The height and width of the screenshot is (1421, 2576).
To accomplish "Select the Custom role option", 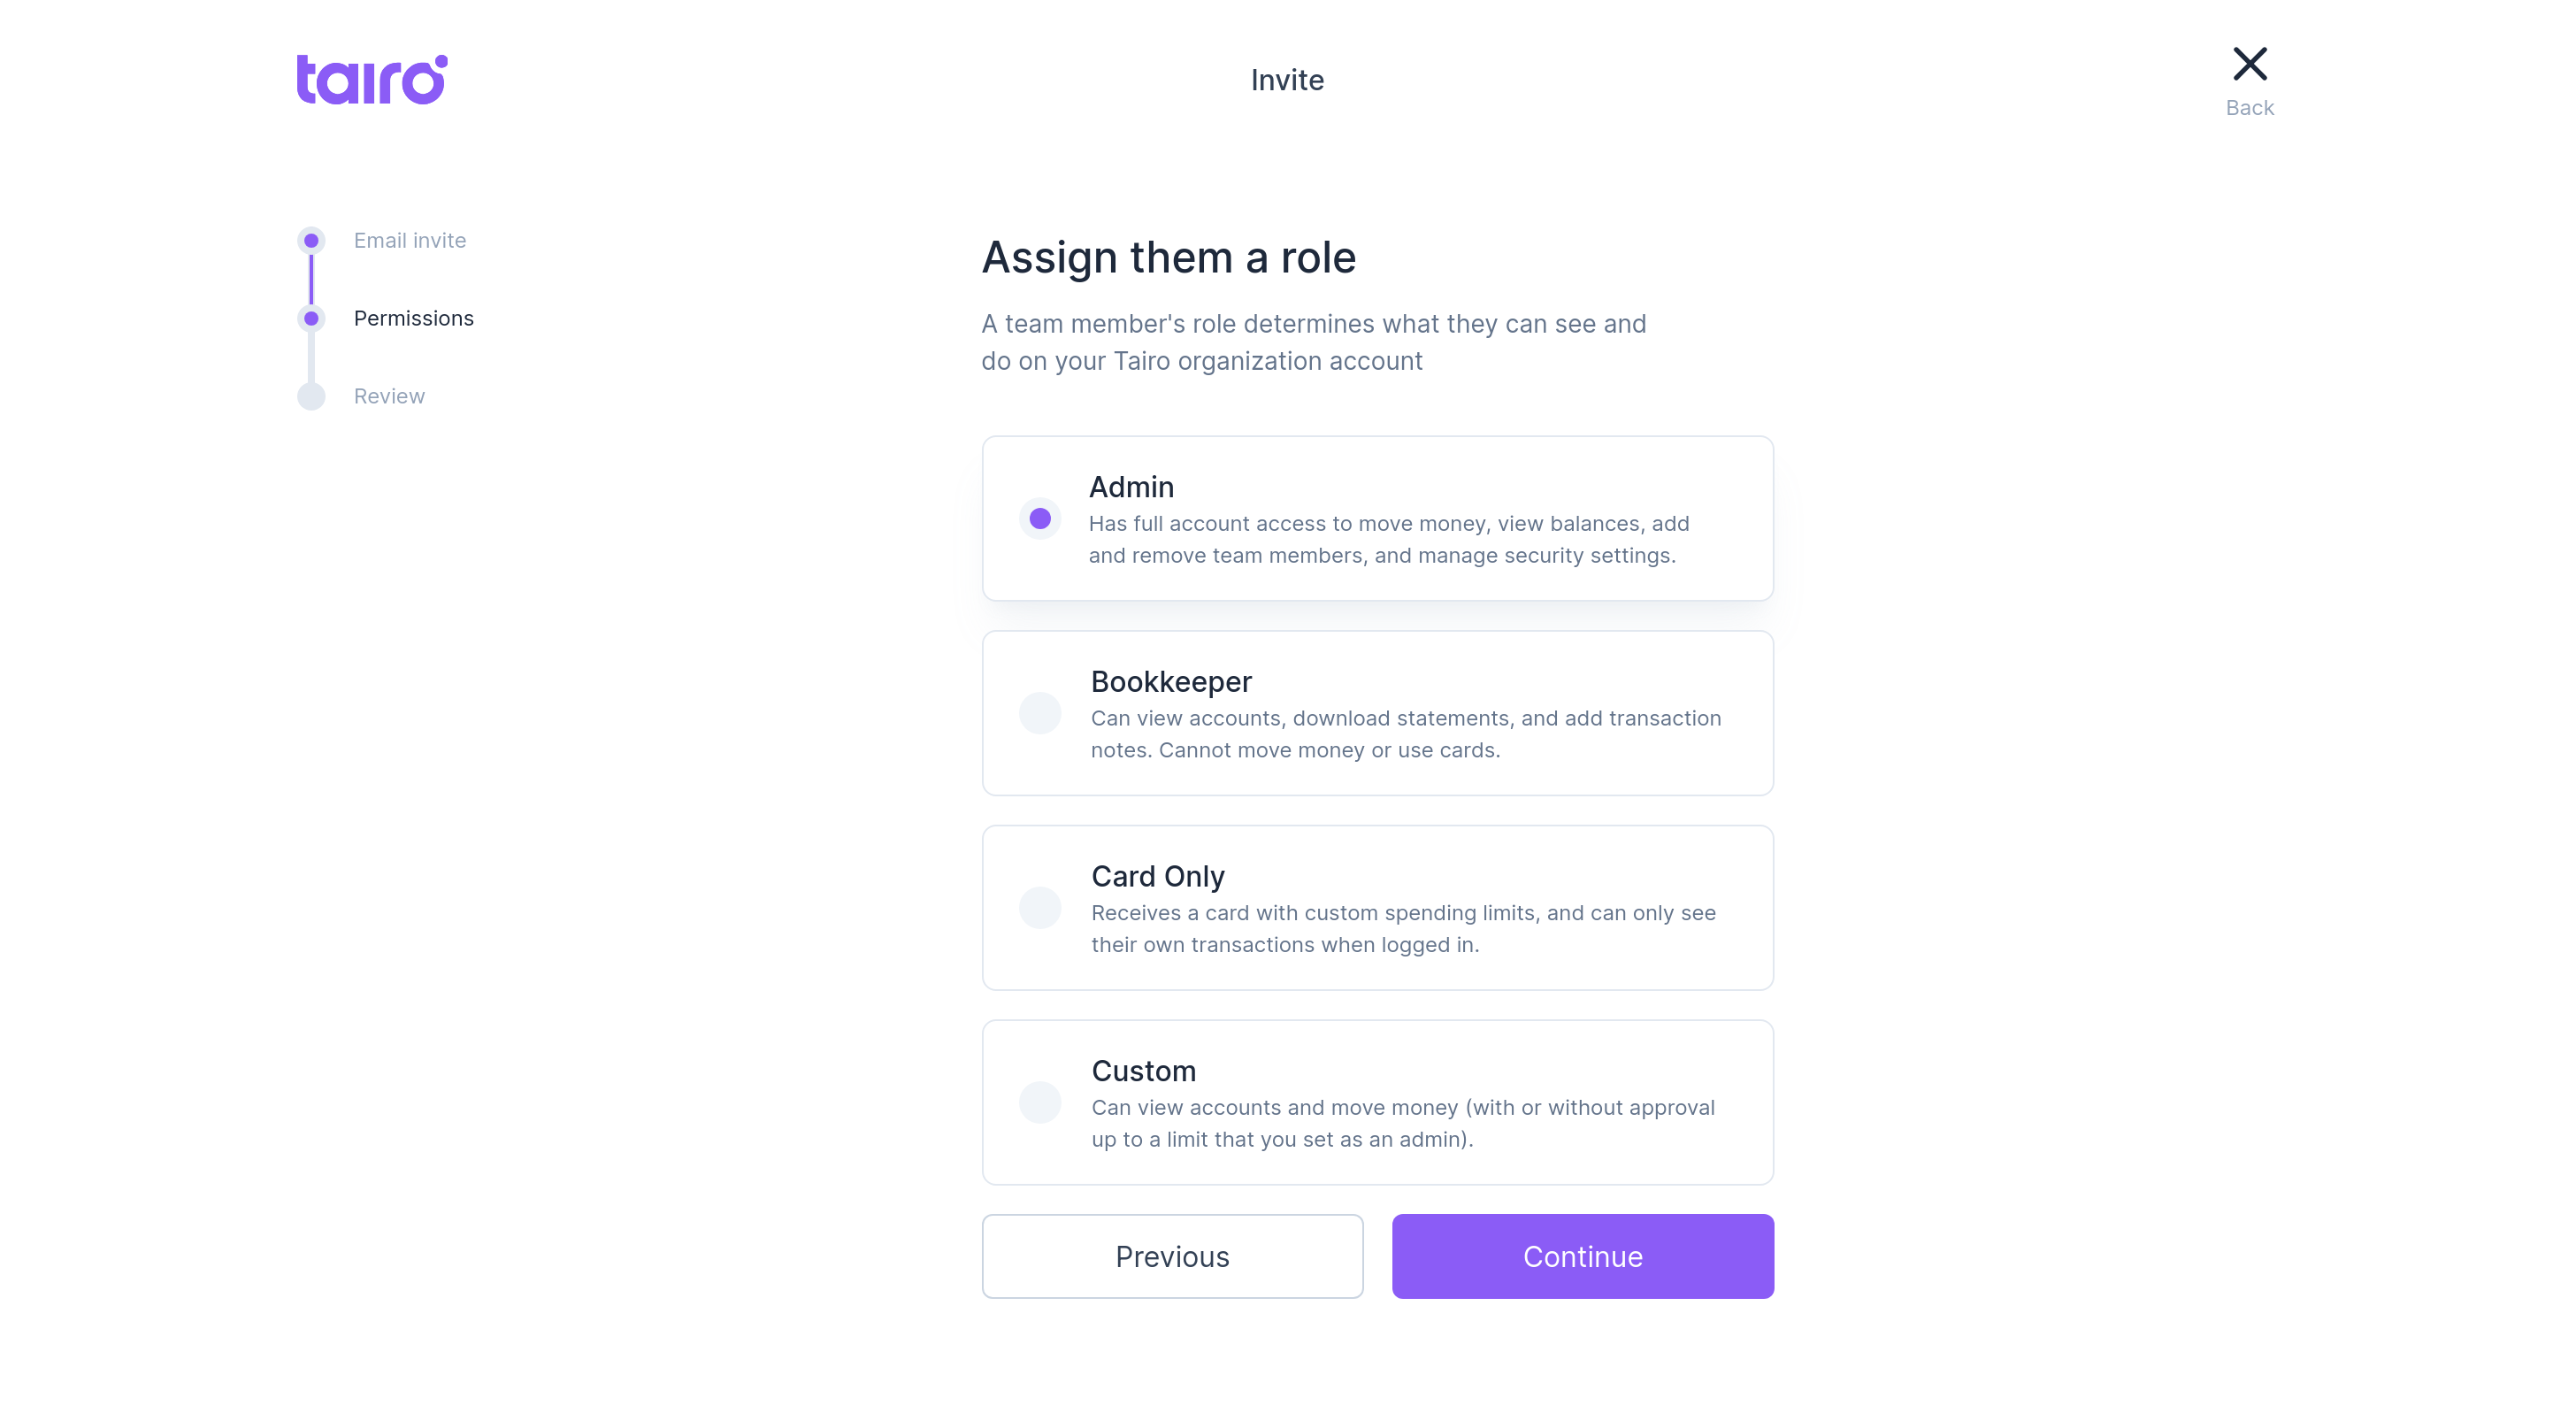I will [x=1040, y=1102].
